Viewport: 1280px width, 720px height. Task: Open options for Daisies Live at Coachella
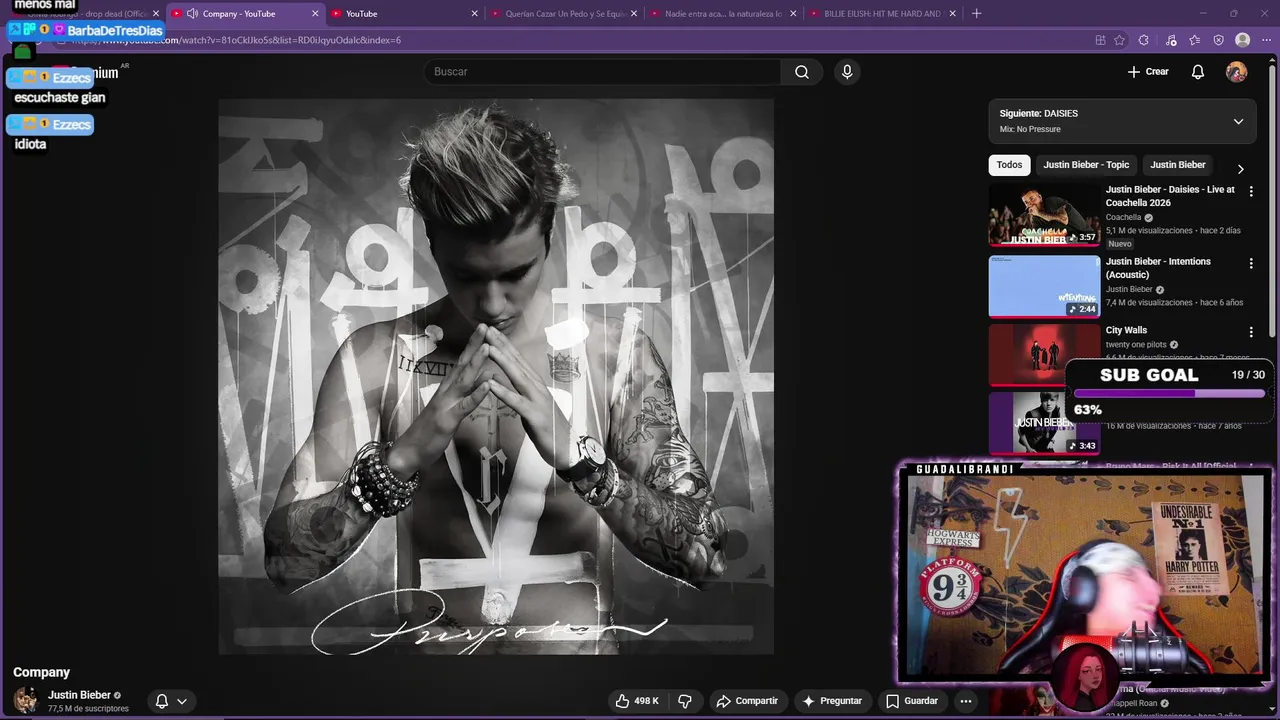pyautogui.click(x=1250, y=191)
